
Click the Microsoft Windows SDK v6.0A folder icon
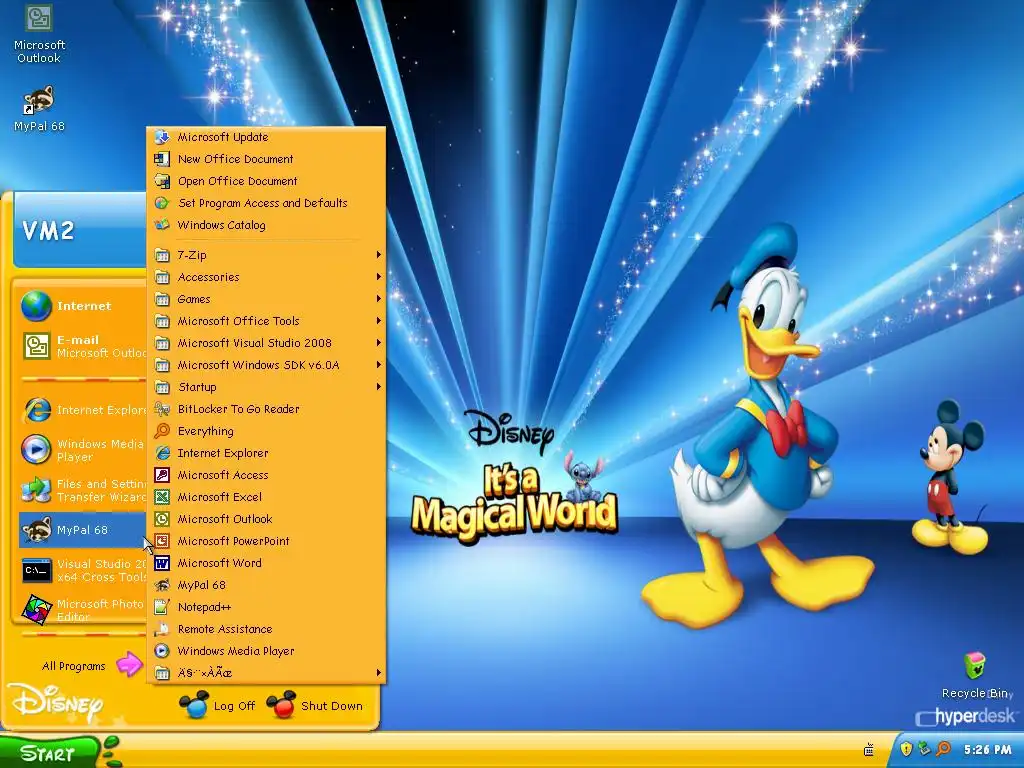tap(162, 365)
